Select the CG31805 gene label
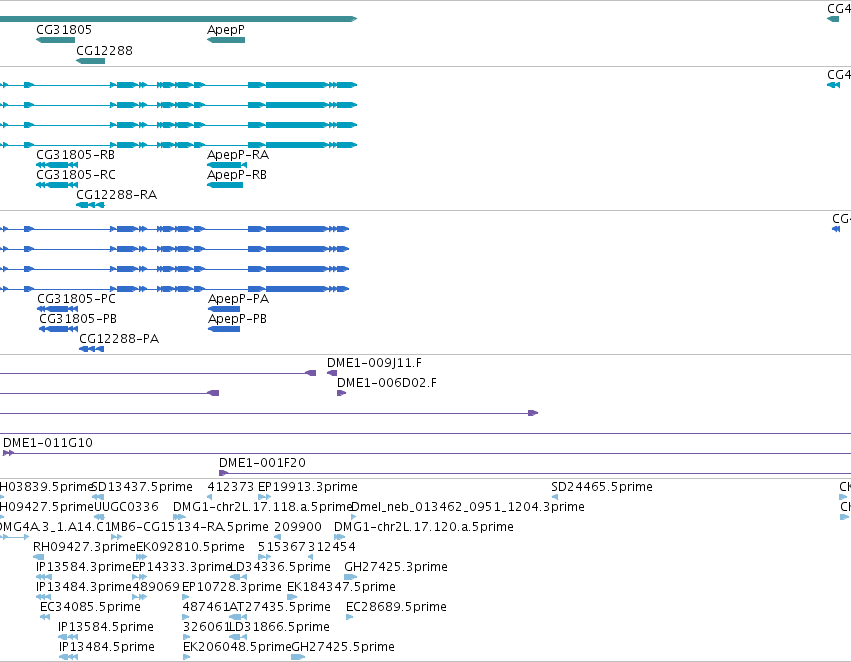 64,30
